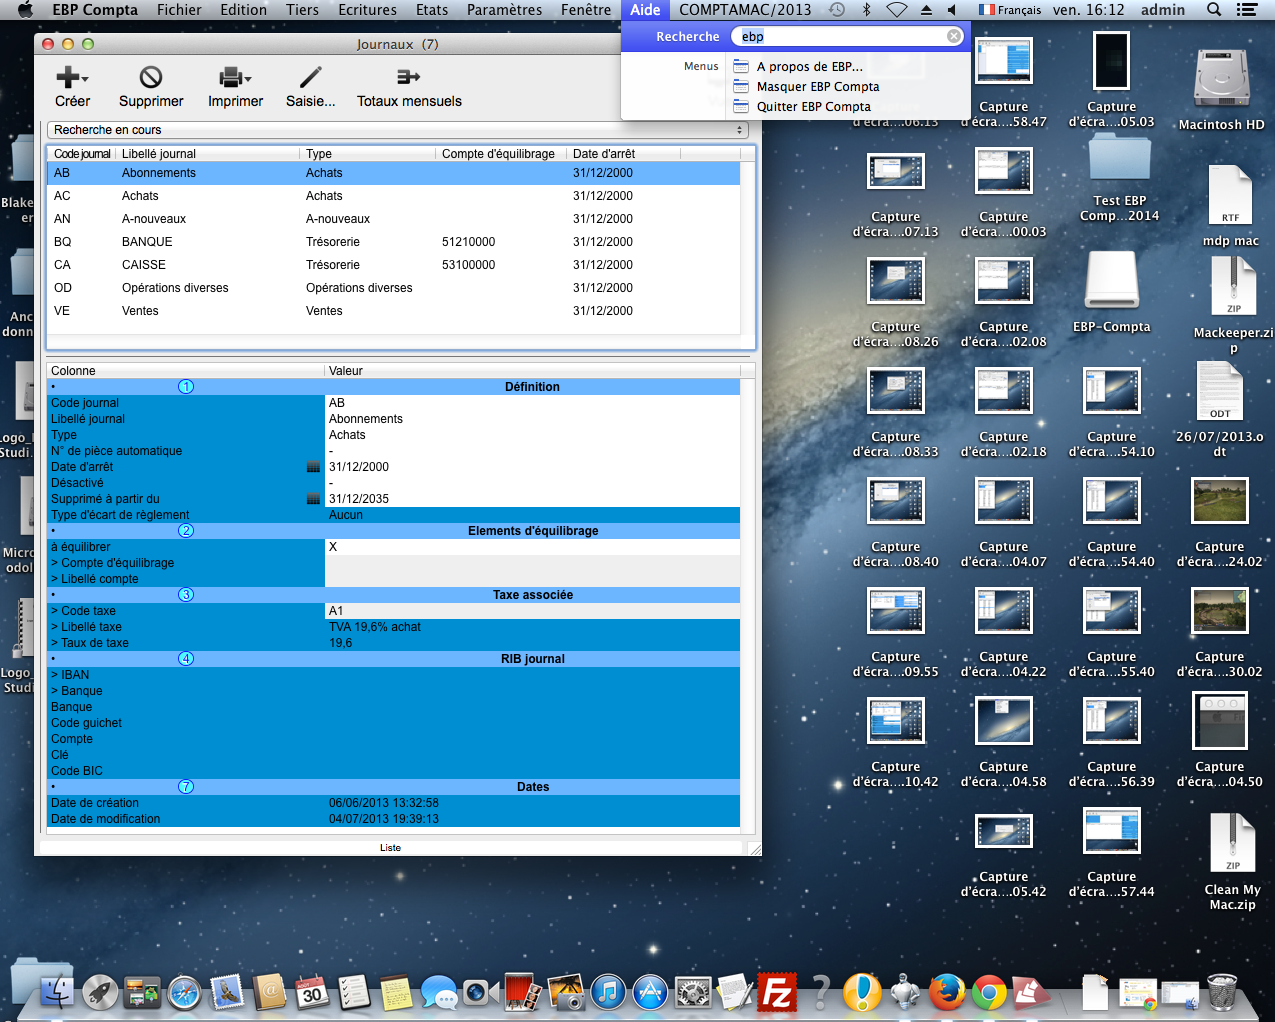The height and width of the screenshot is (1022, 1275).
Task: Open the Paramètres menu
Action: [505, 10]
